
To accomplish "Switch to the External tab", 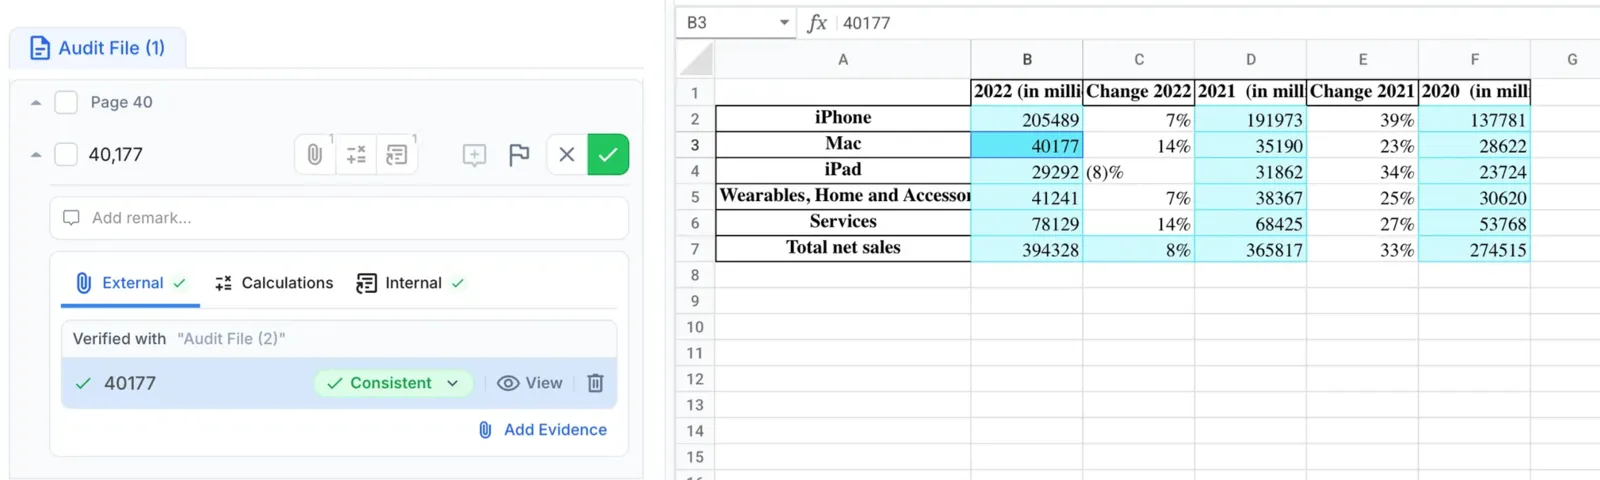I will pos(132,283).
